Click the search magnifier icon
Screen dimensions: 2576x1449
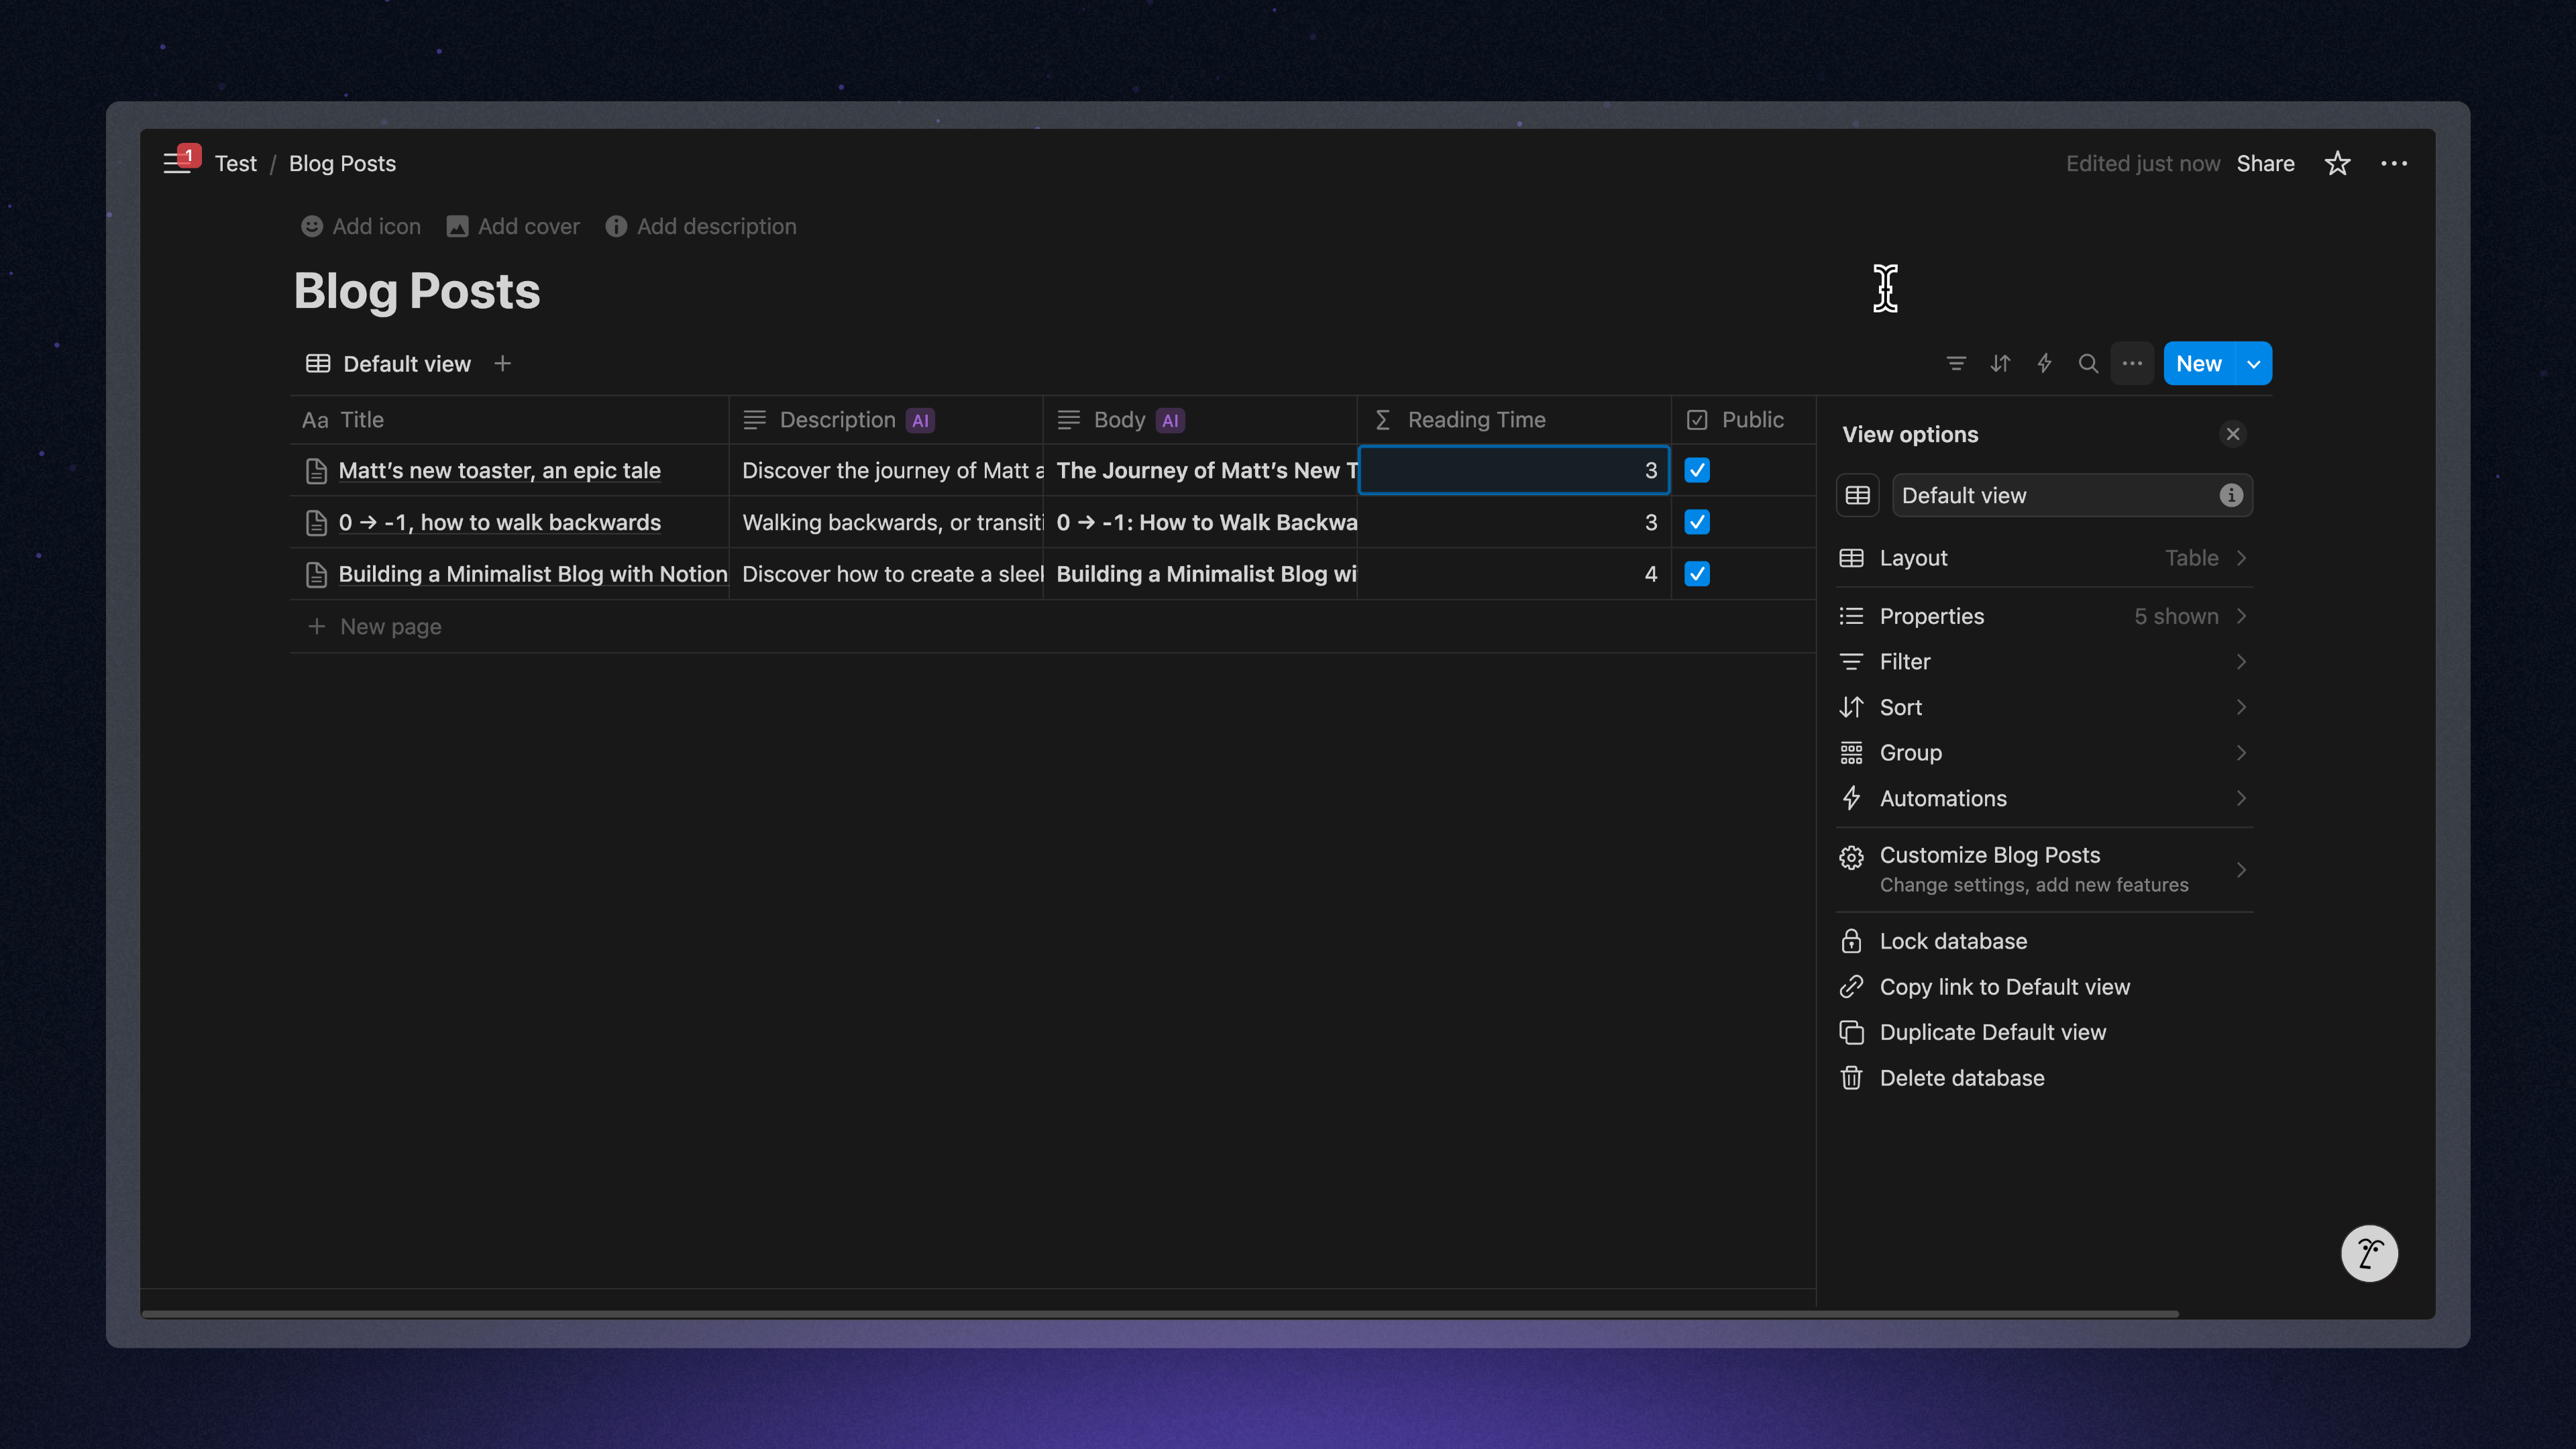(2088, 364)
